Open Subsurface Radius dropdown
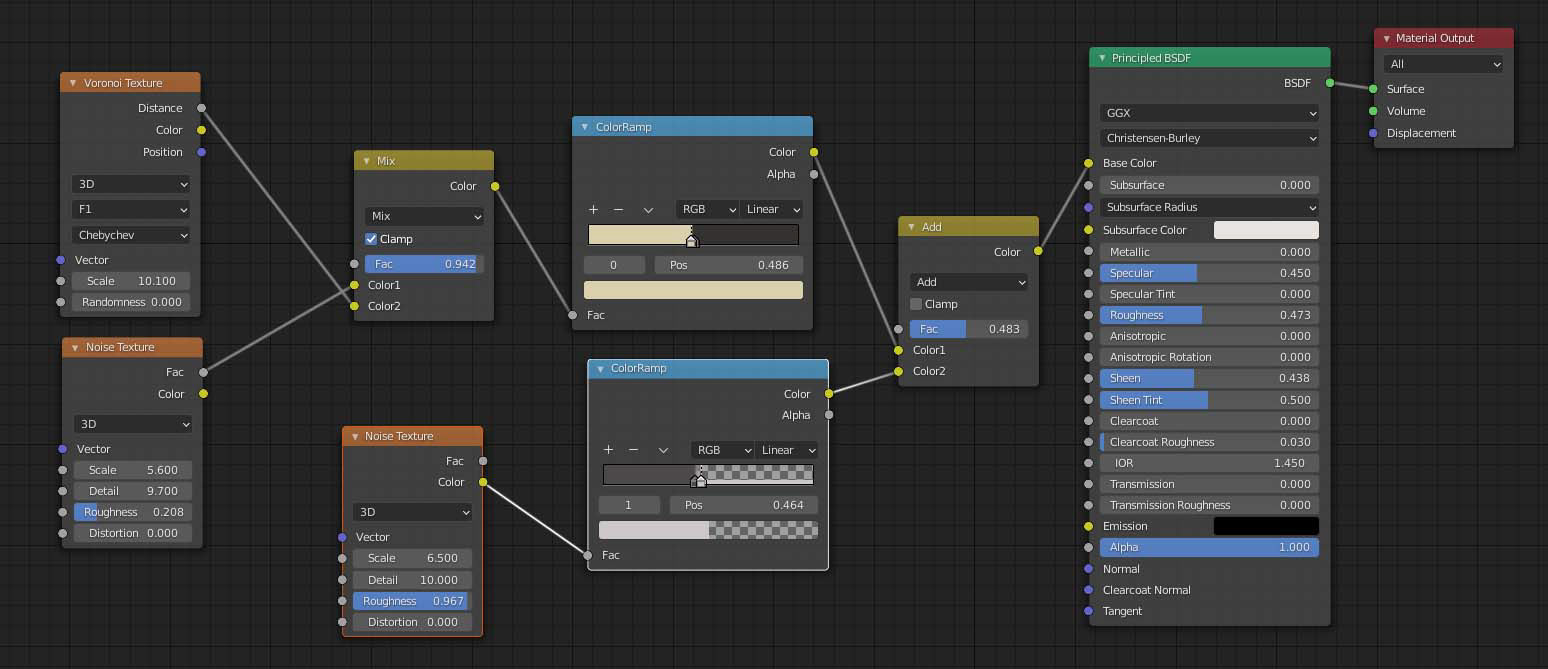 1209,207
